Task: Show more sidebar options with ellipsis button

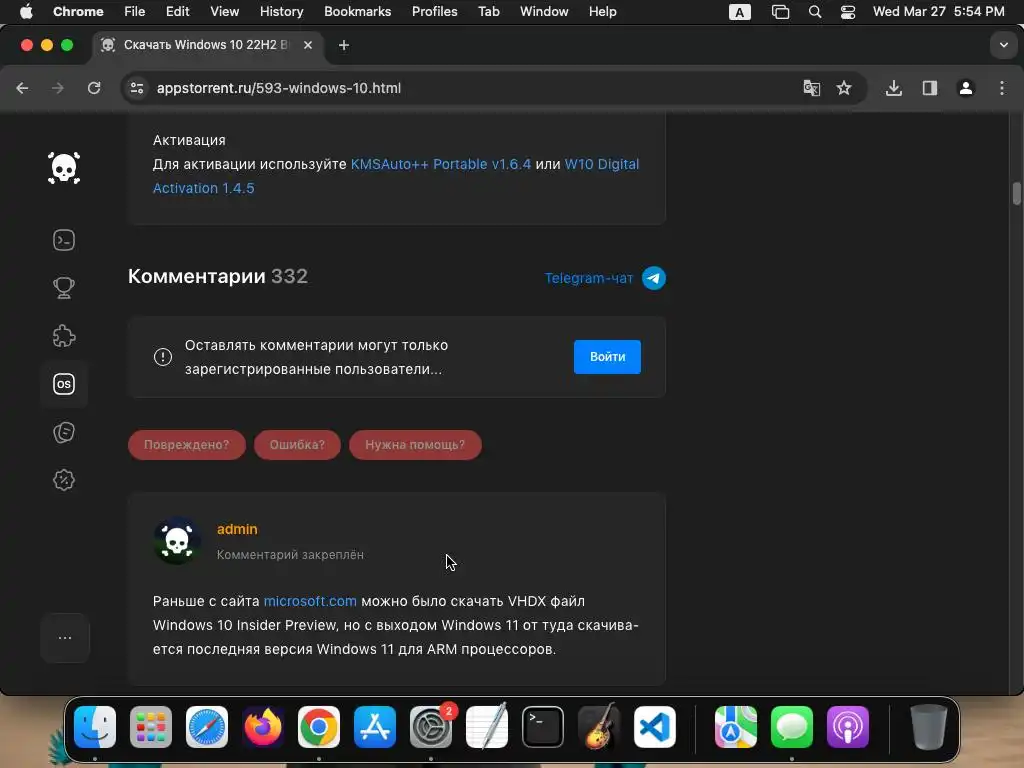Action: [x=65, y=638]
